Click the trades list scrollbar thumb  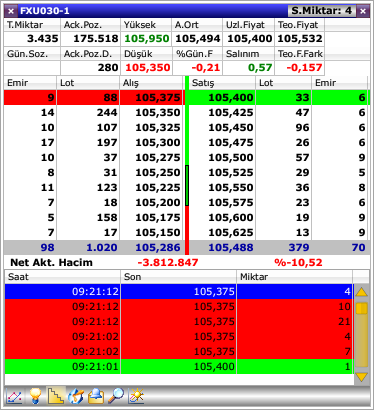(x=362, y=308)
